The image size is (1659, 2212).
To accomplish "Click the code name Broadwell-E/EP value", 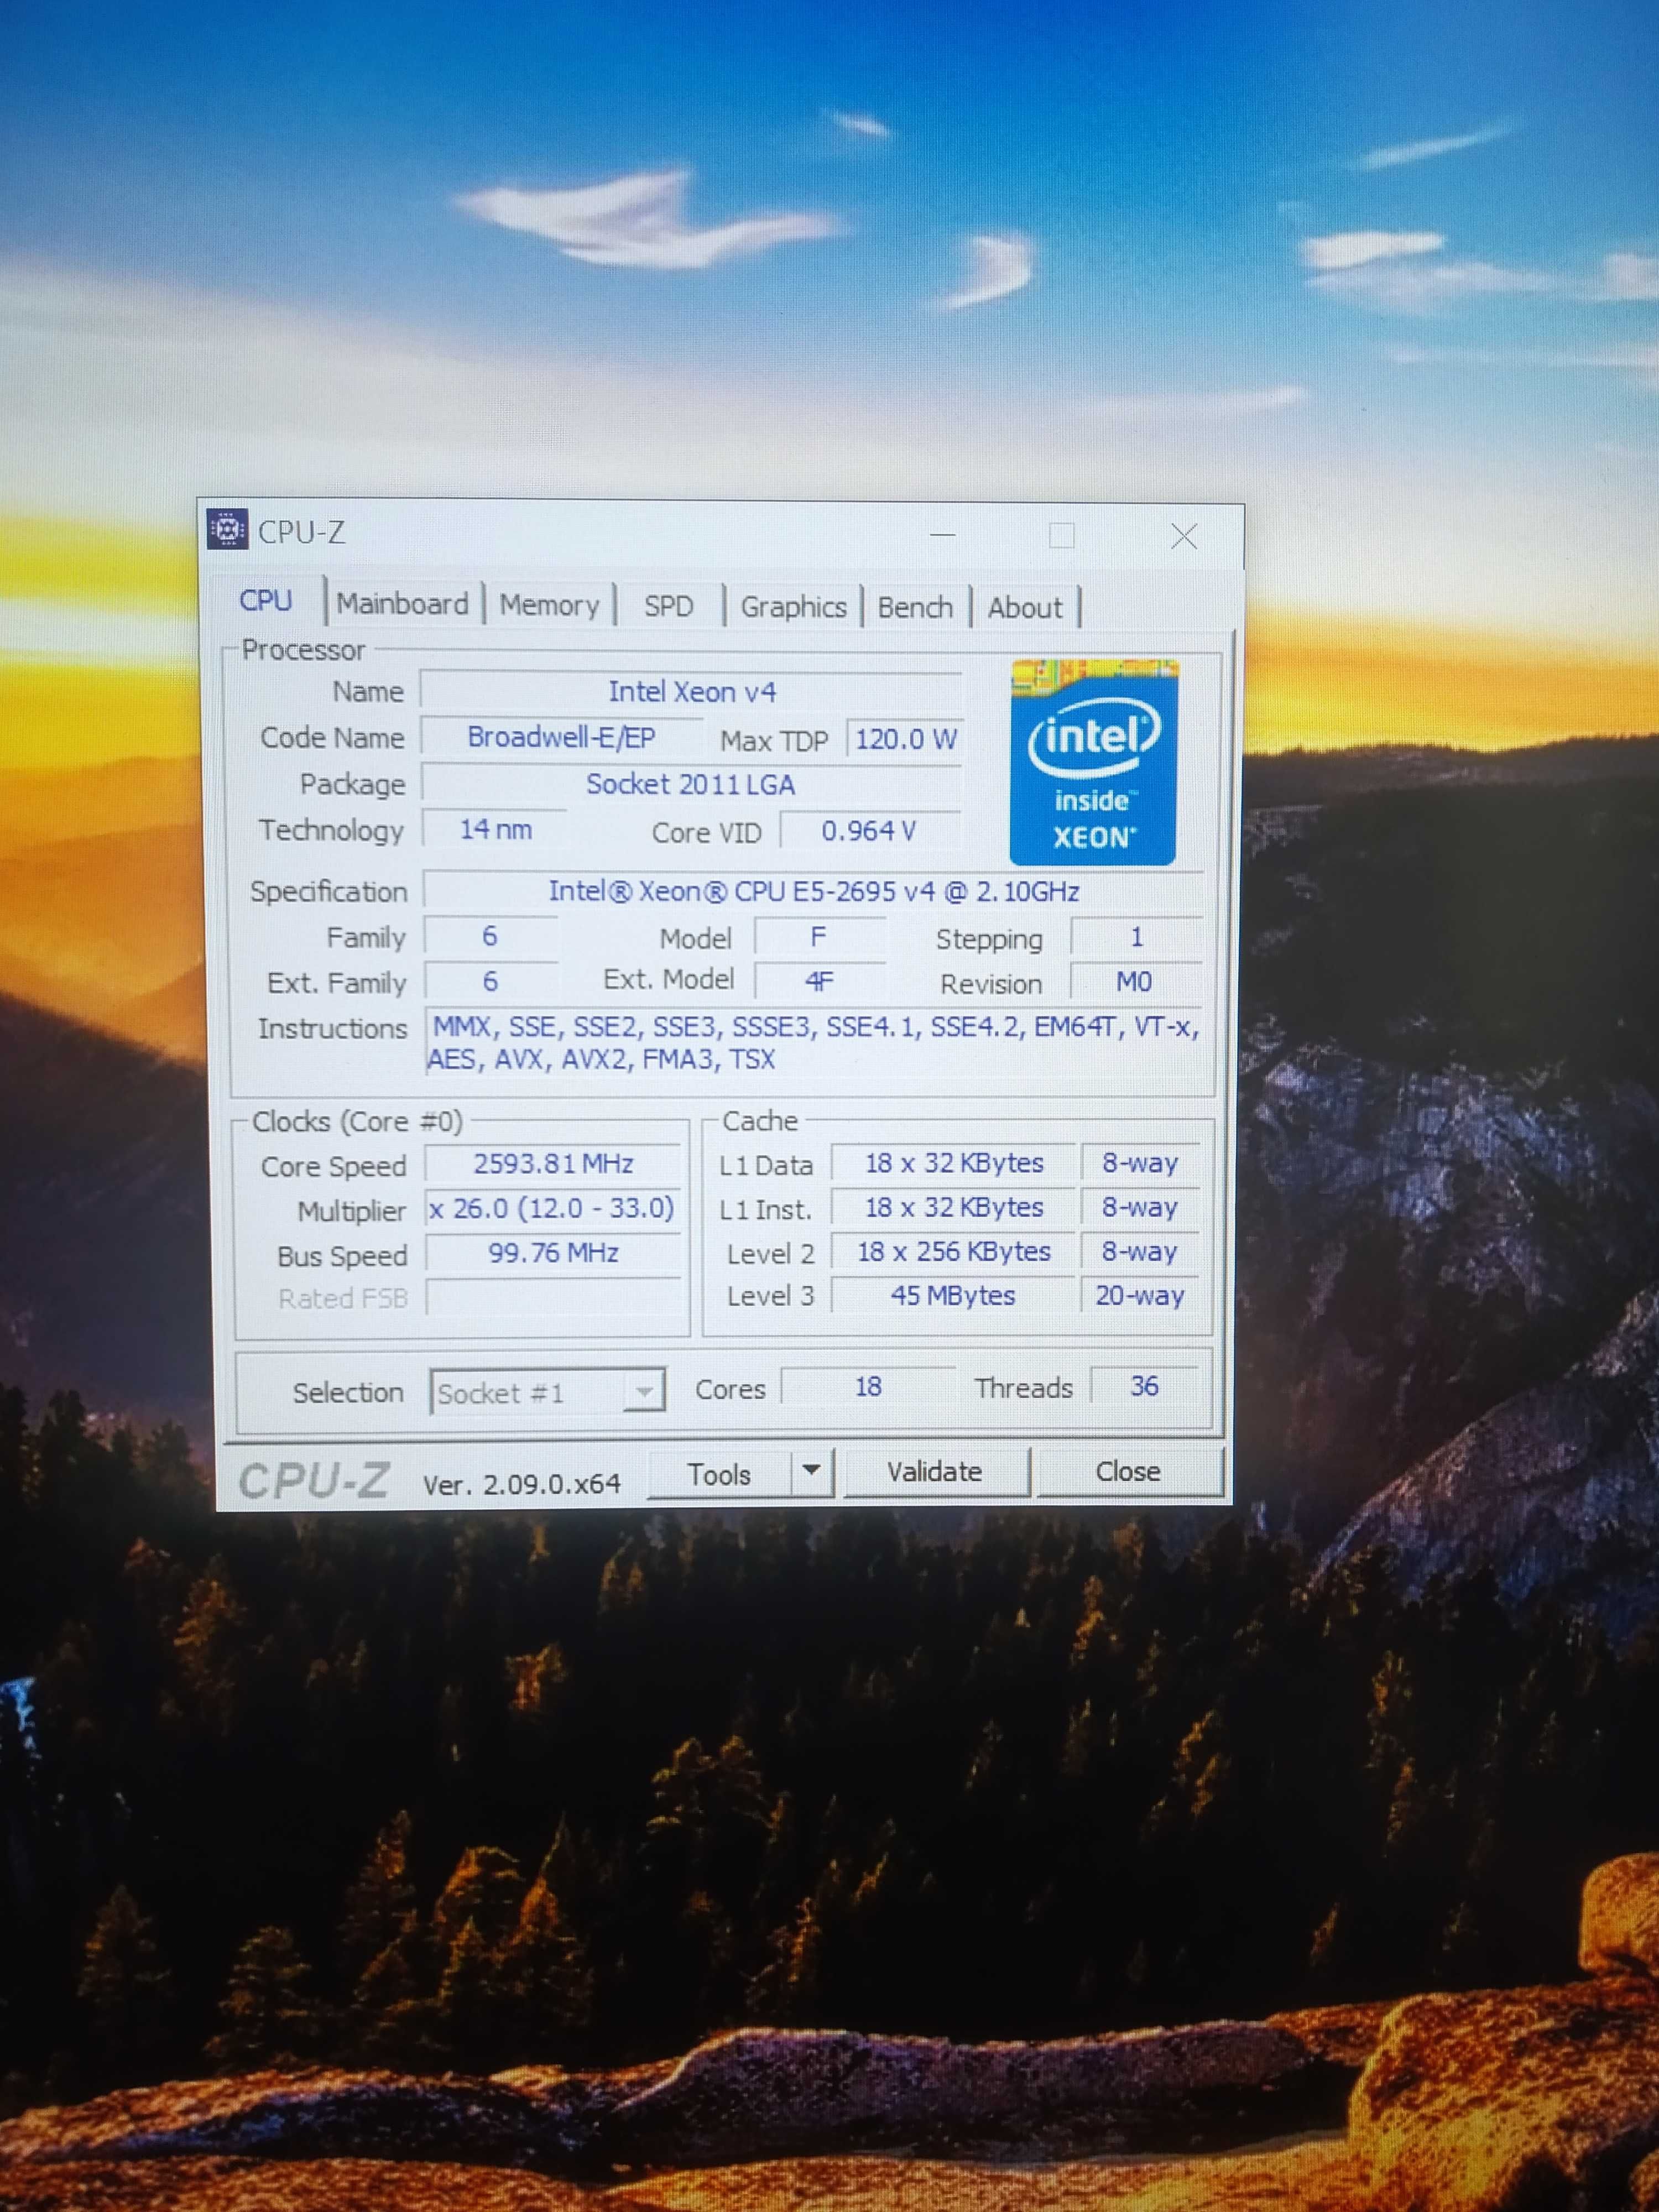I will click(x=561, y=737).
